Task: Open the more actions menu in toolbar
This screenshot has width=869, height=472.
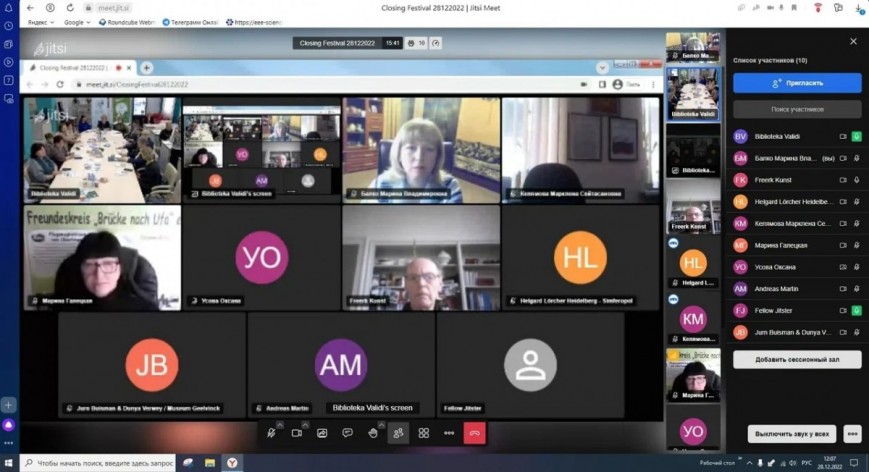Action: tap(449, 433)
